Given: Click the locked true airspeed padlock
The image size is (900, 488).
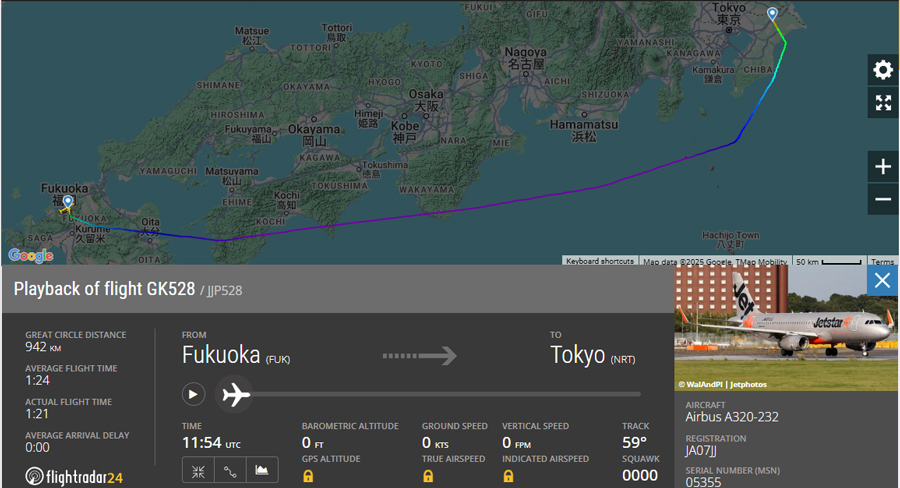Looking at the screenshot, I should pos(428,476).
